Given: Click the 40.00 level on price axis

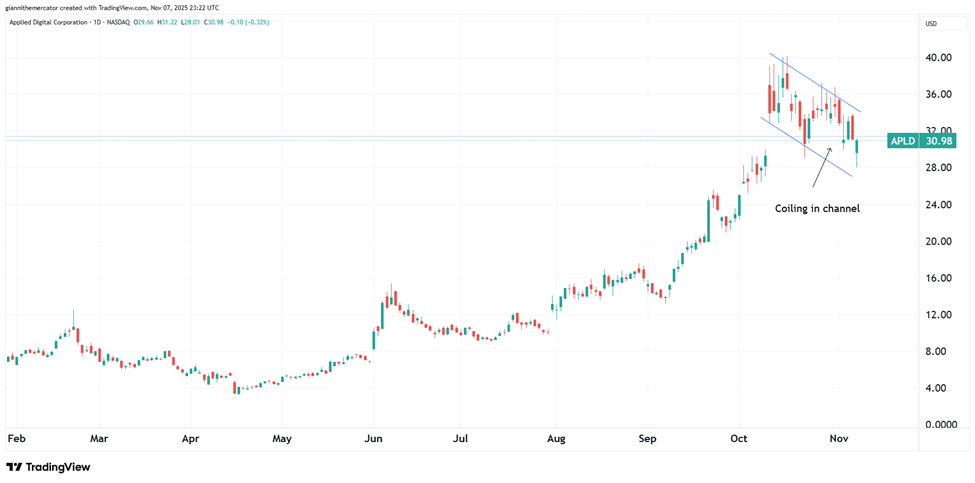Looking at the screenshot, I should tap(937, 58).
